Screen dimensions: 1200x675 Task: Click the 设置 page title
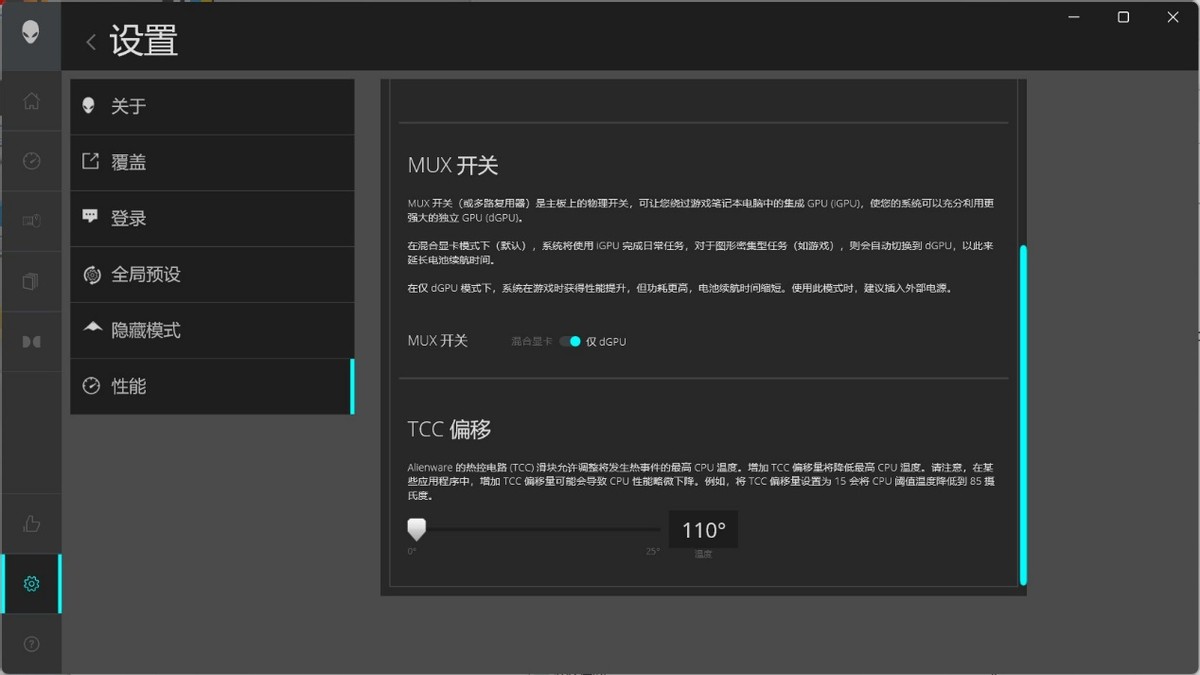click(144, 41)
